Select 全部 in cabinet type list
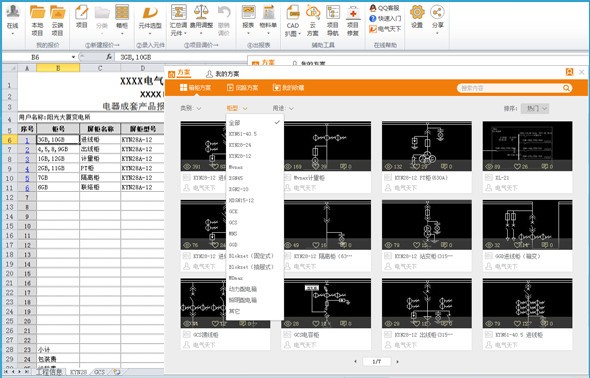Viewport: 590px width, 378px height. click(x=254, y=123)
